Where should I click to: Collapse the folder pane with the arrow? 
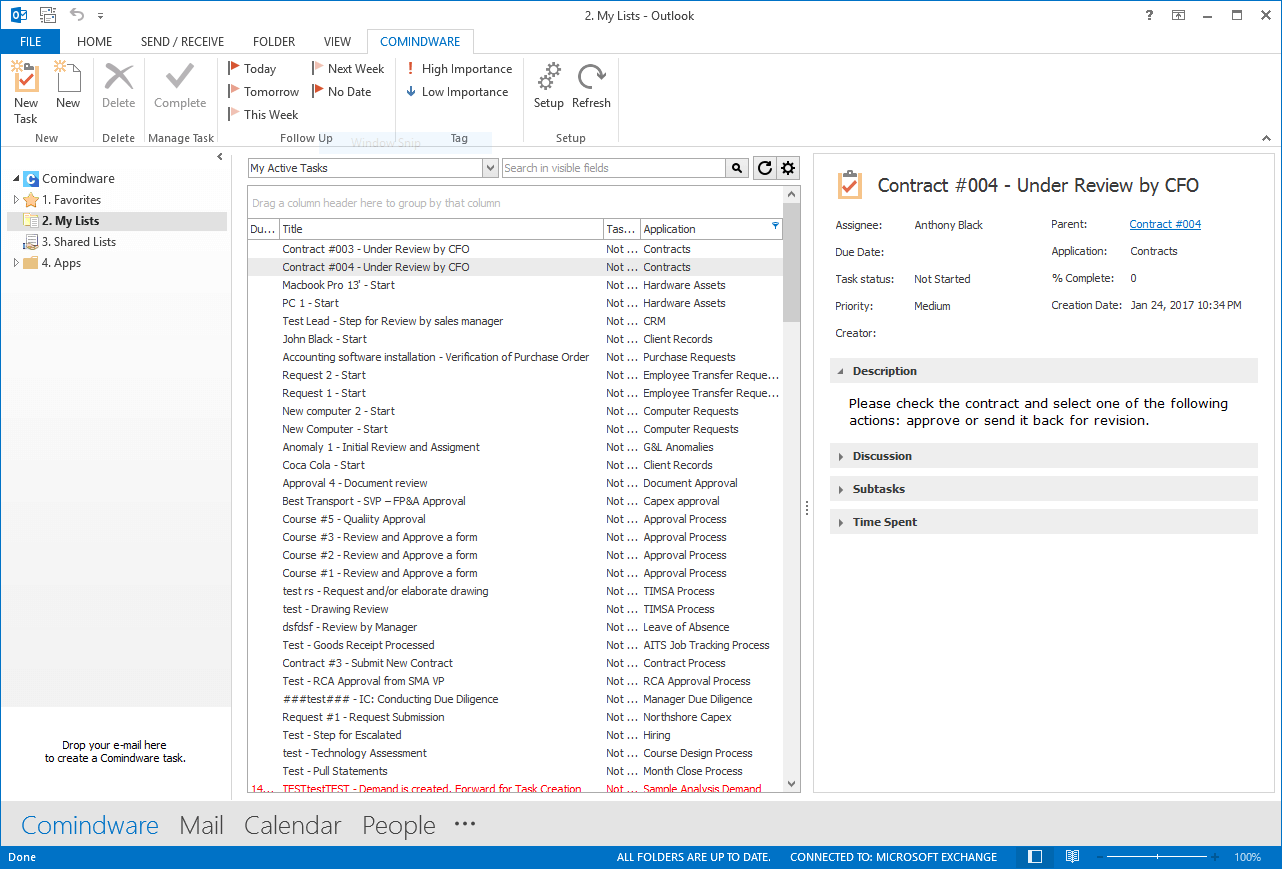point(220,157)
